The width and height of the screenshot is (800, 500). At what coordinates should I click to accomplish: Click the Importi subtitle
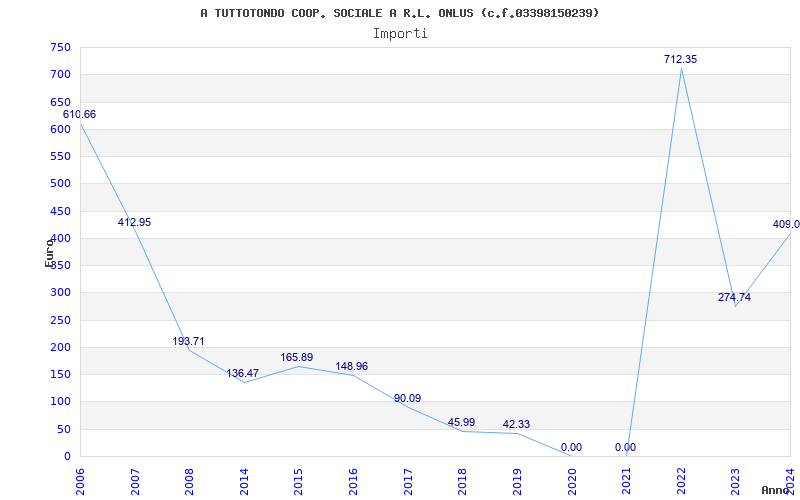(x=400, y=34)
